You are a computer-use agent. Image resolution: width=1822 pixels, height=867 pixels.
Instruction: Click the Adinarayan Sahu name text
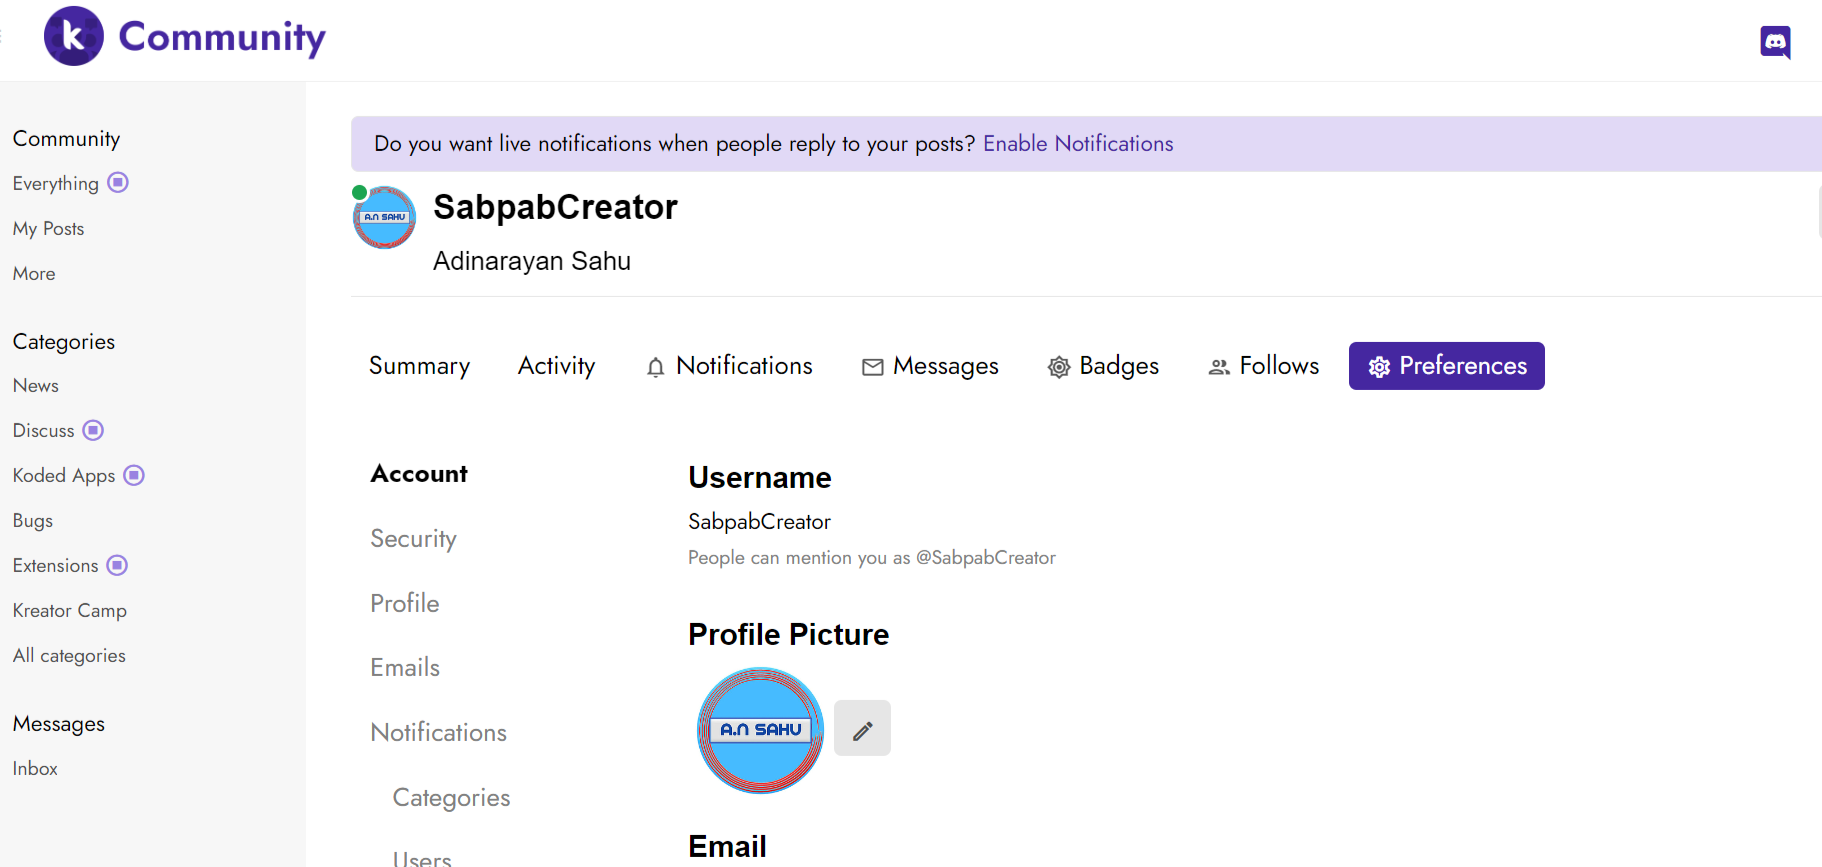click(531, 261)
